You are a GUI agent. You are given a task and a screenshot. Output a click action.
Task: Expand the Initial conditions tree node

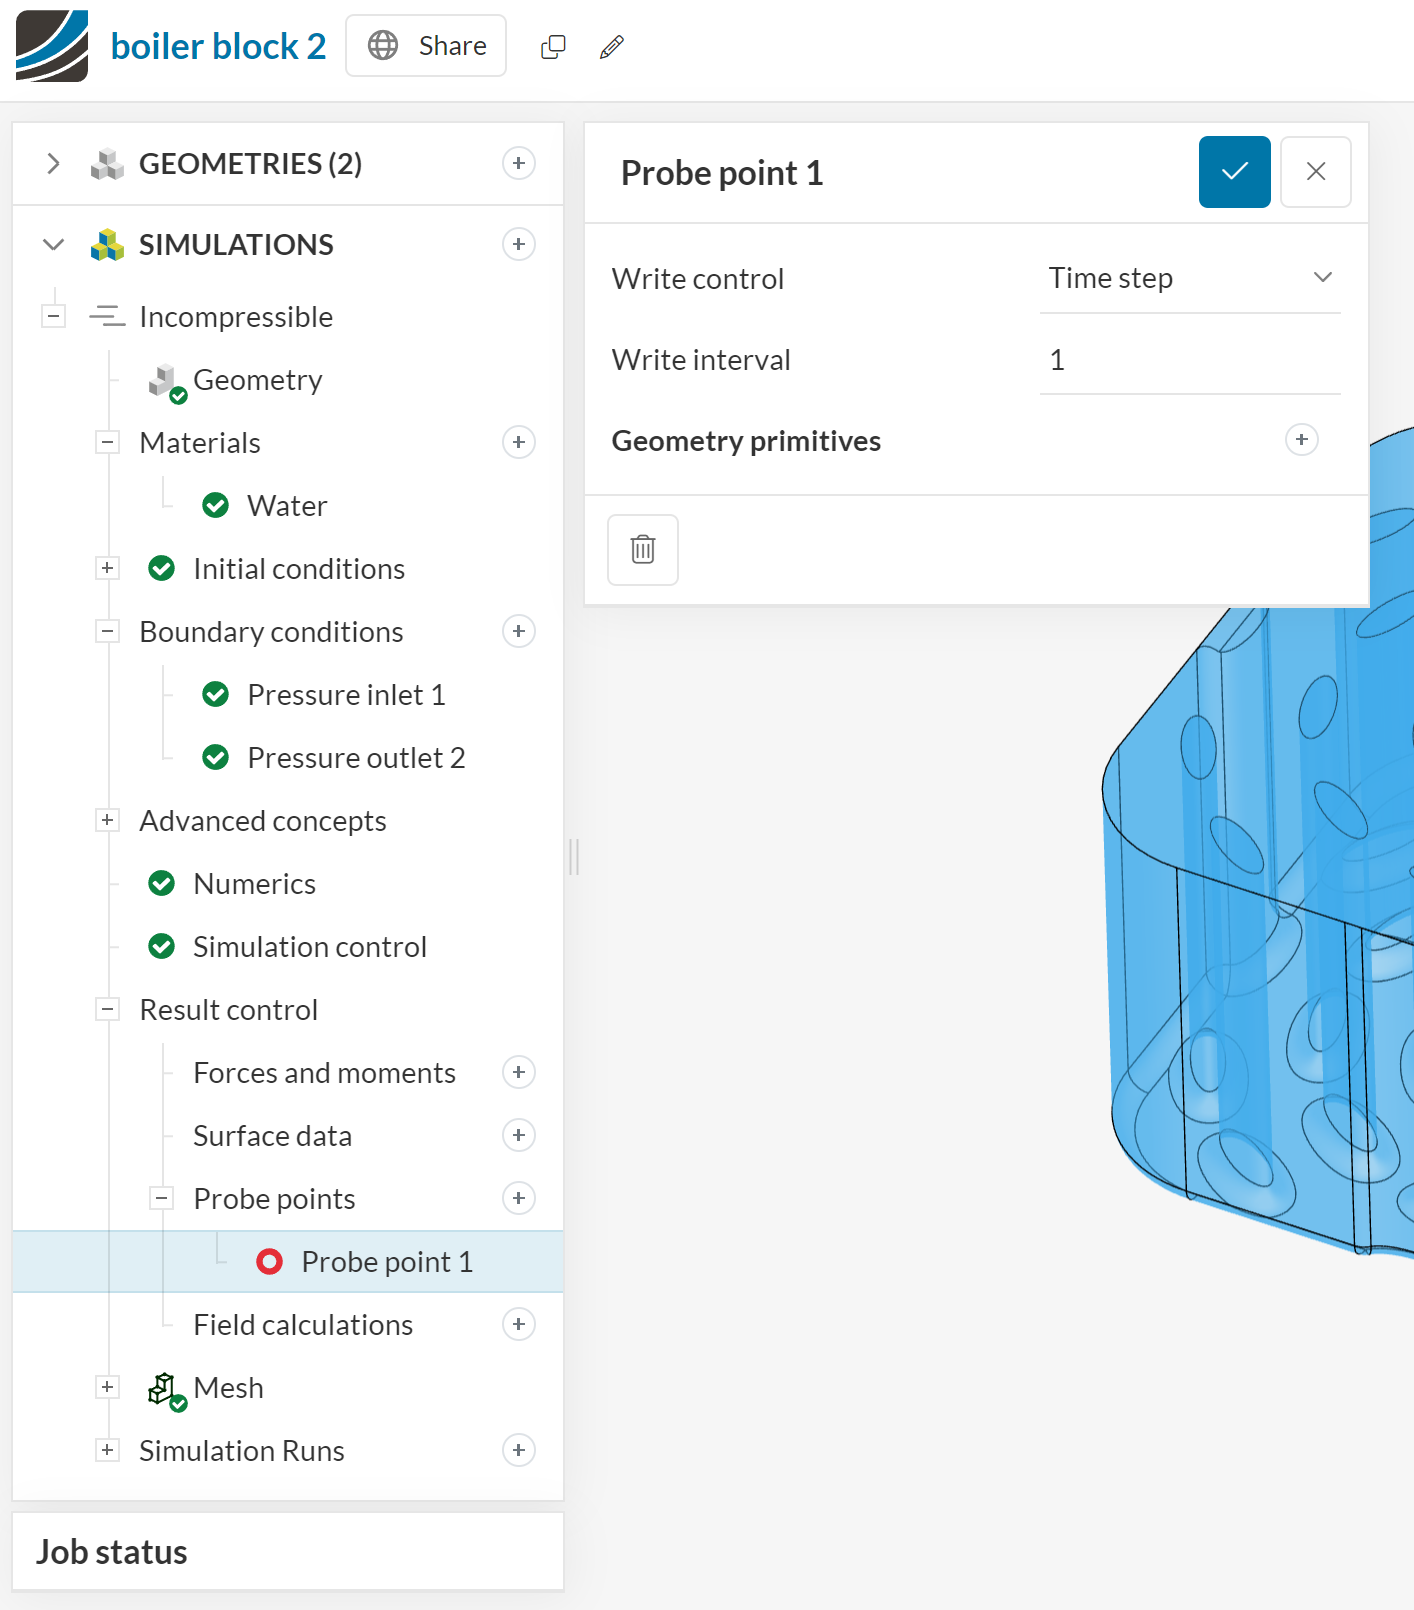pyautogui.click(x=107, y=568)
